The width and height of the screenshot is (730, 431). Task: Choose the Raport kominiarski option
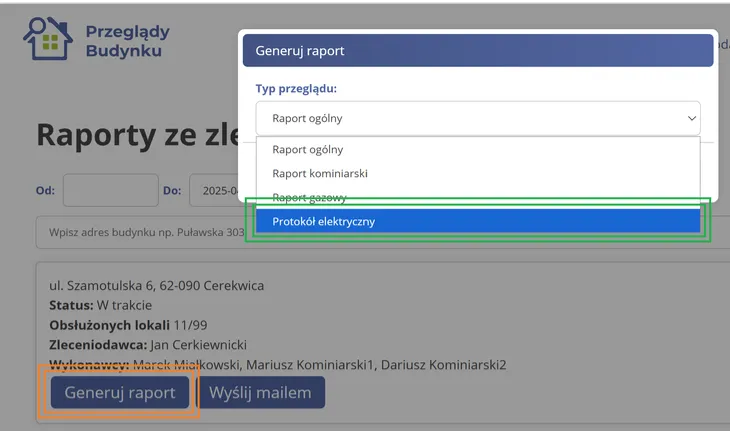478,174
